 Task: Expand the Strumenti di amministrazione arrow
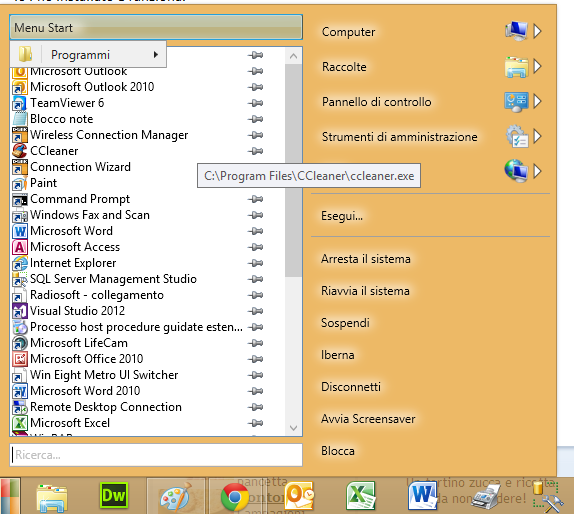pos(537,136)
